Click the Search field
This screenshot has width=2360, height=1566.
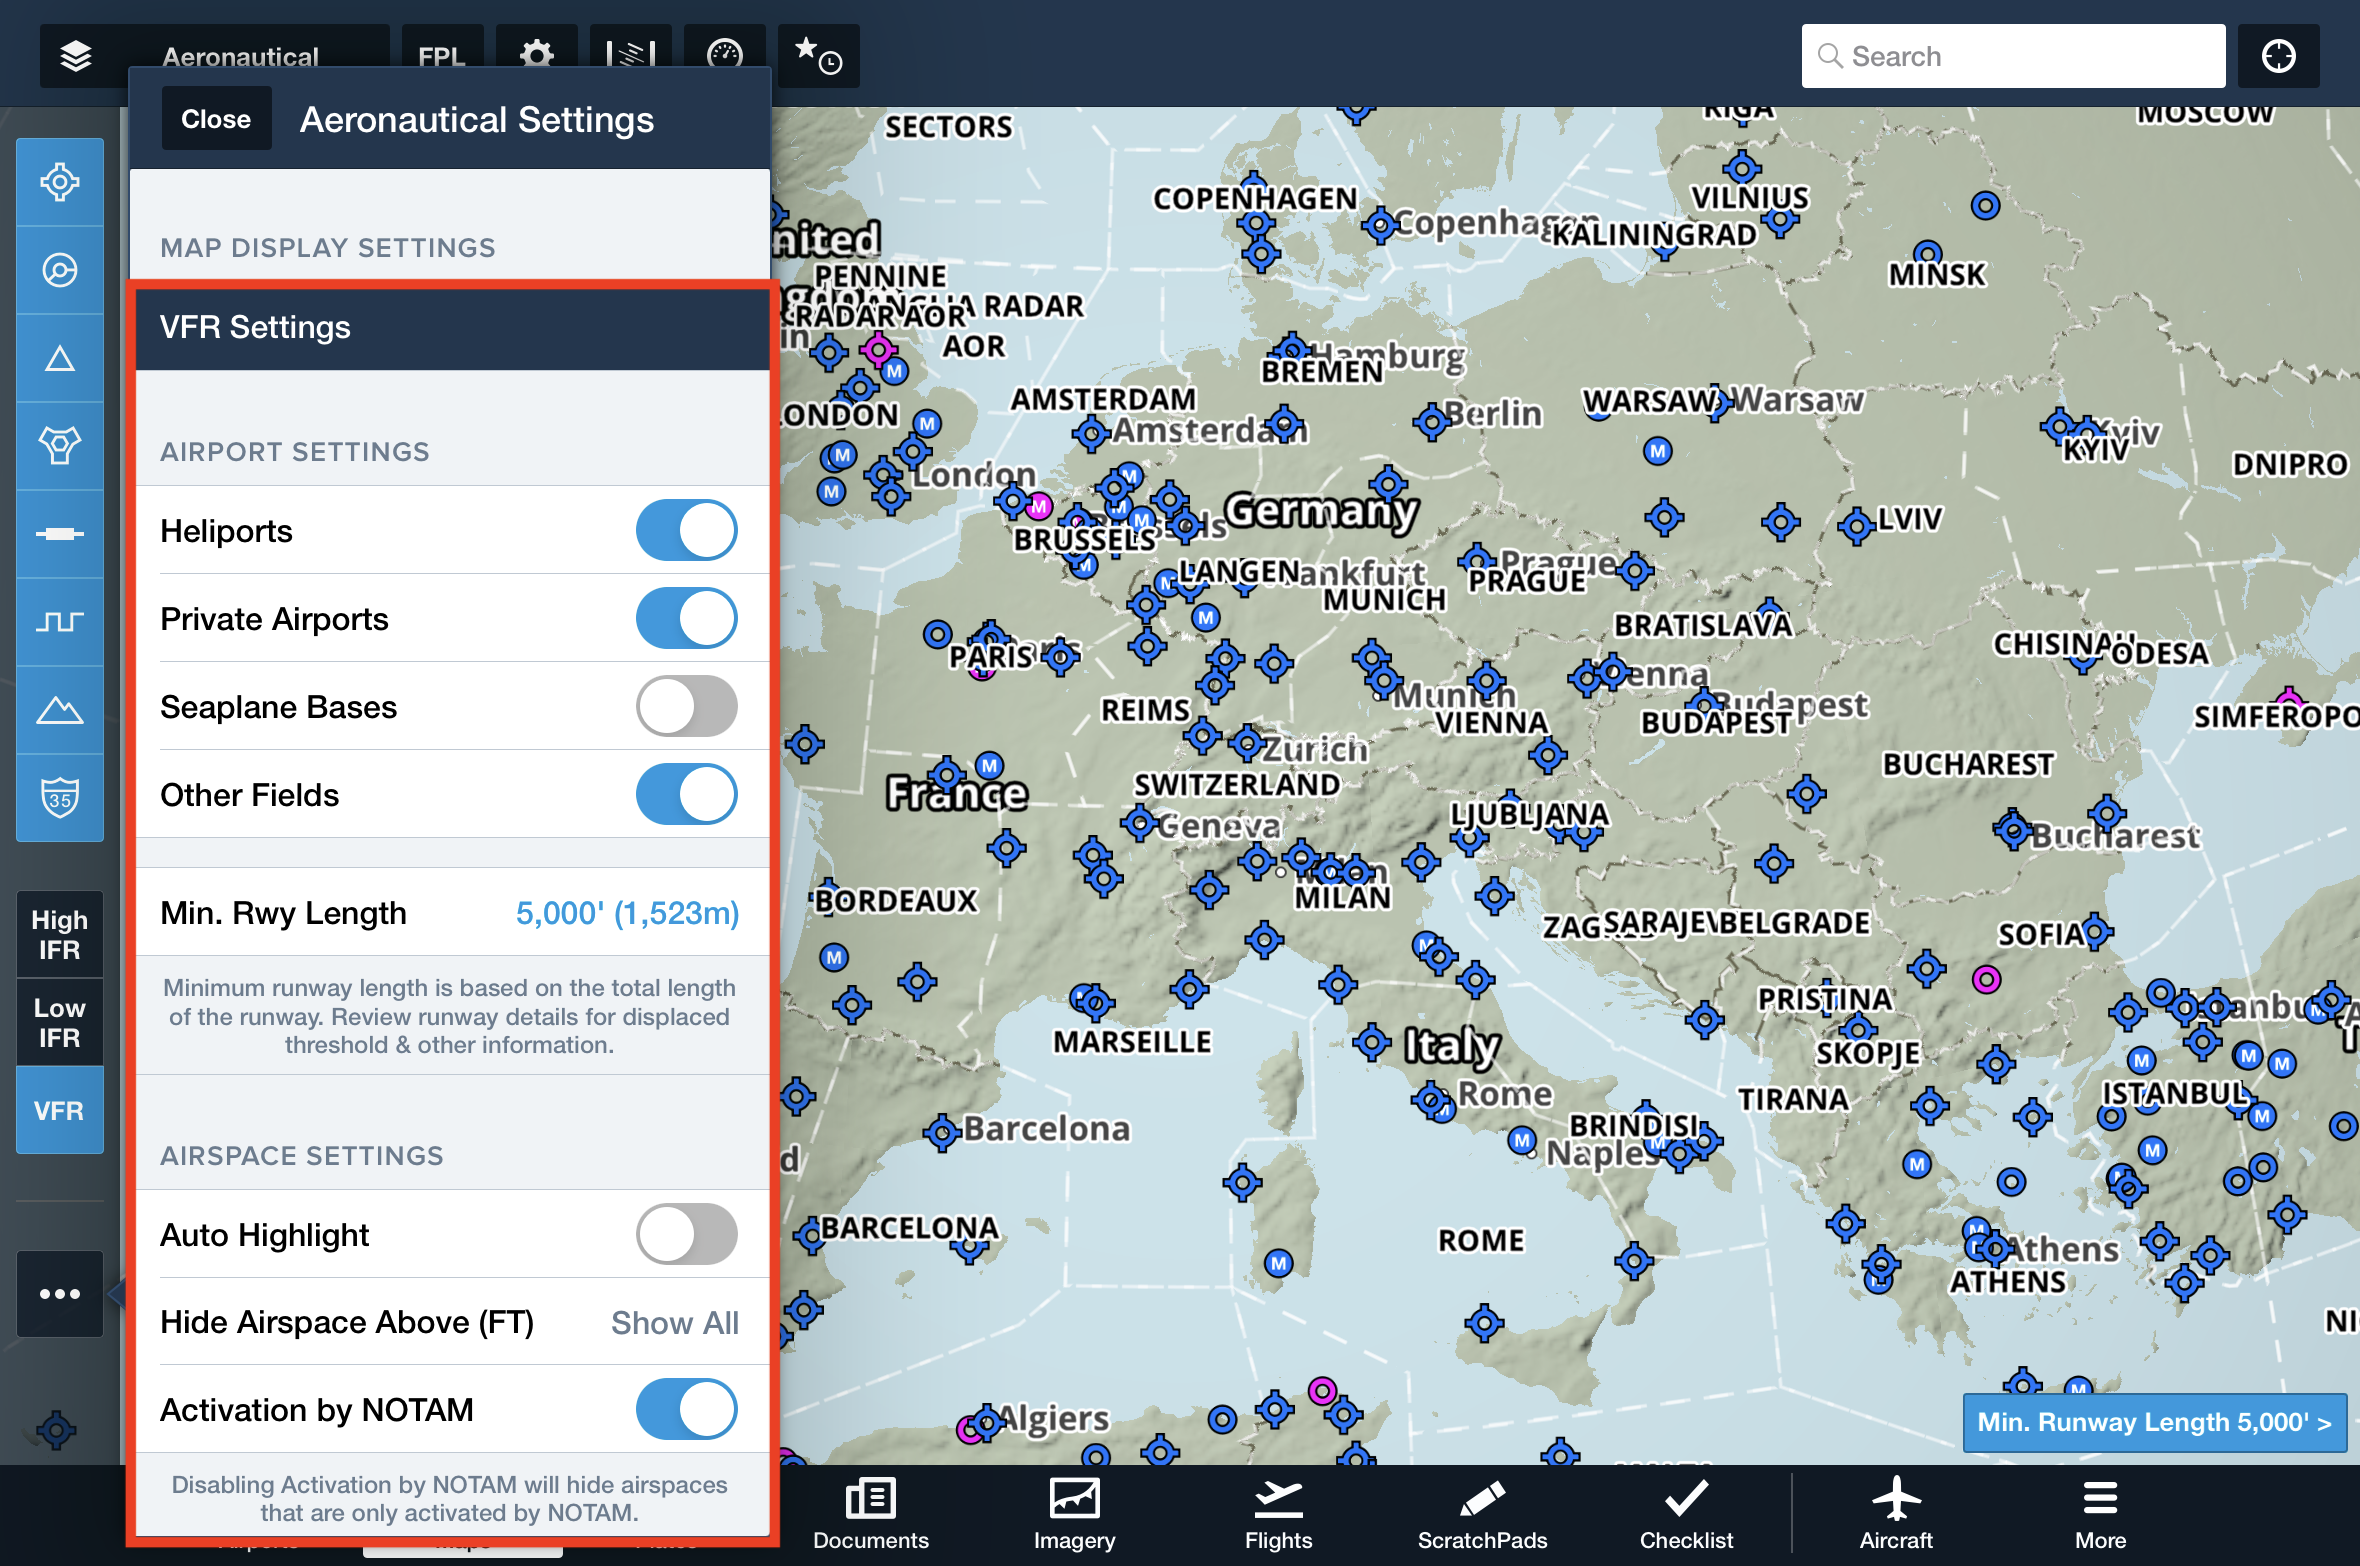[x=2013, y=56]
